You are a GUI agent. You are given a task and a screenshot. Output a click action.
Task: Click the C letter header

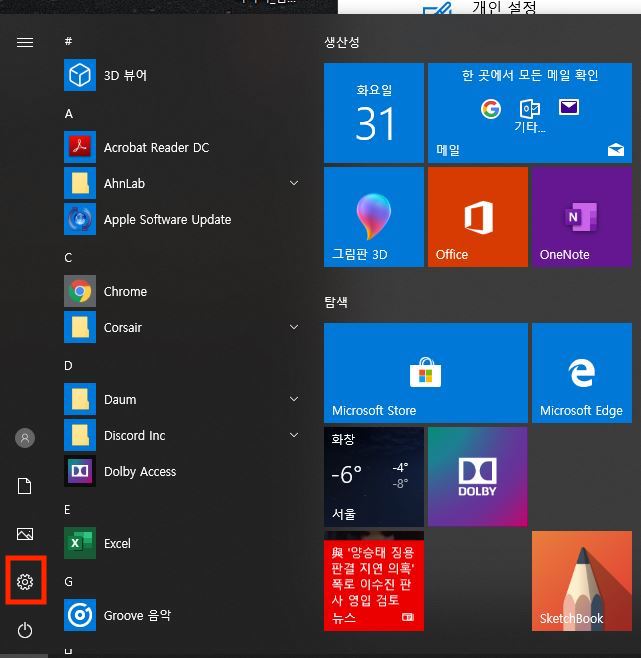tap(68, 257)
